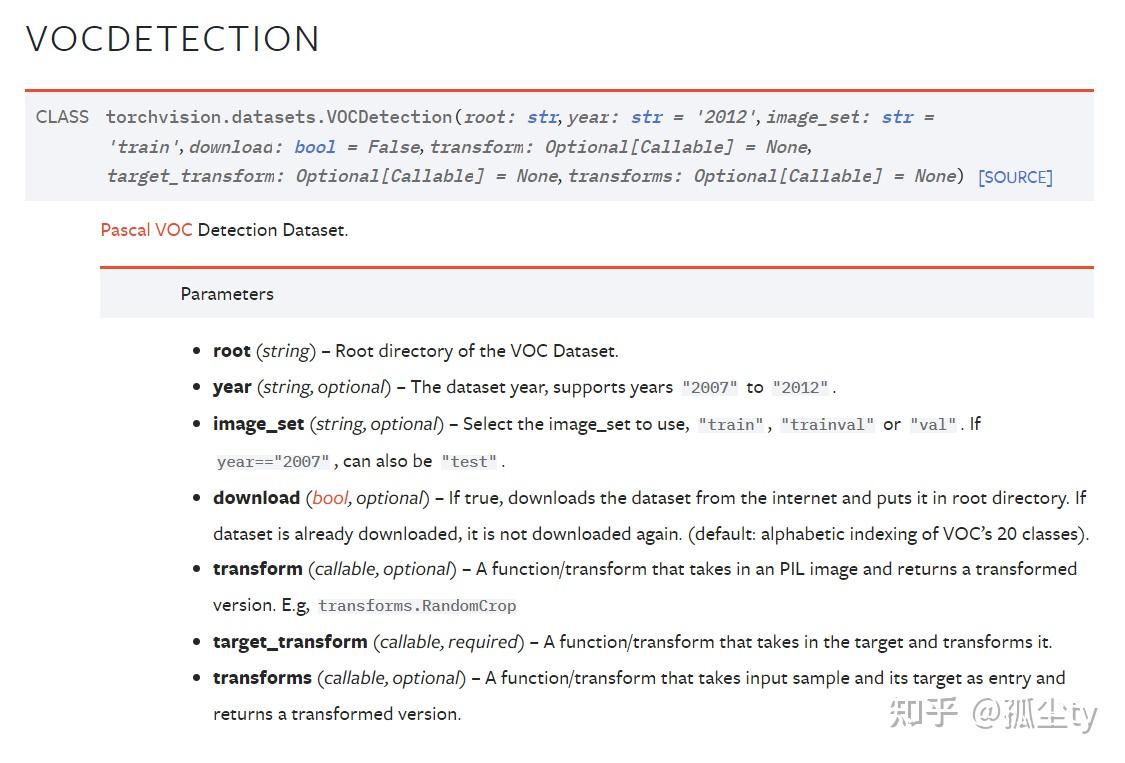Follow the Pascal VOC link
Screen dimensions: 1125x763
point(146,230)
